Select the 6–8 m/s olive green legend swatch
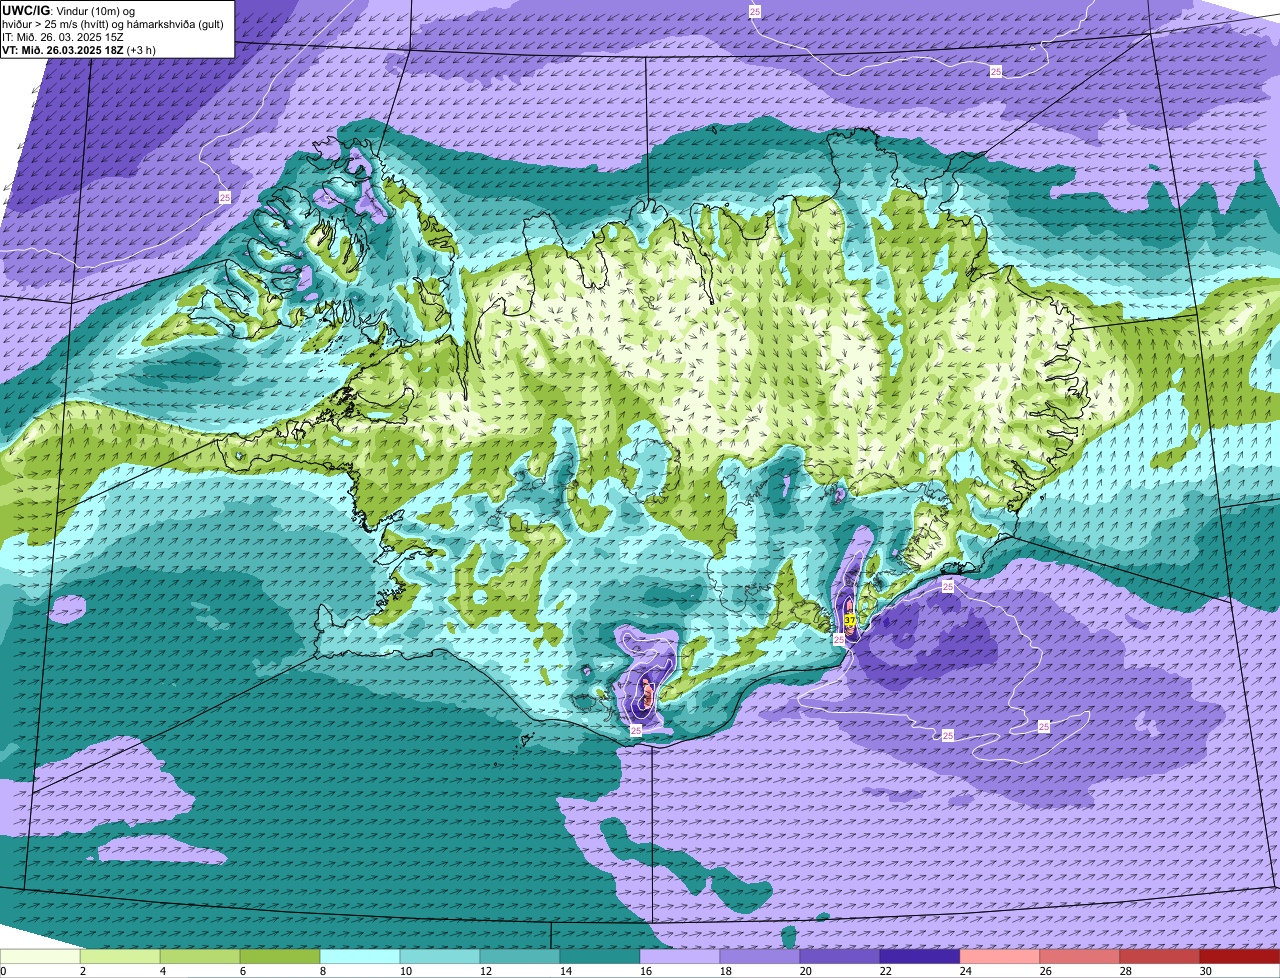This screenshot has height=978, width=1280. point(280,956)
